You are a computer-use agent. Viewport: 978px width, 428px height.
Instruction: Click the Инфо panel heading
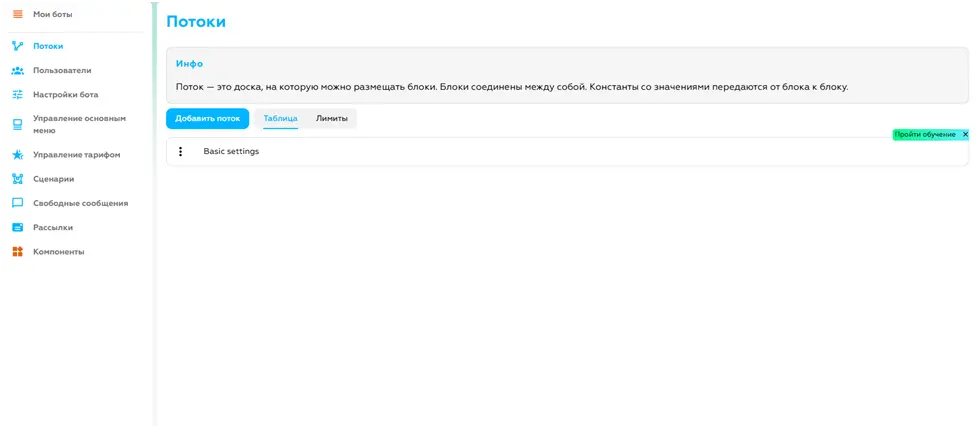[189, 64]
